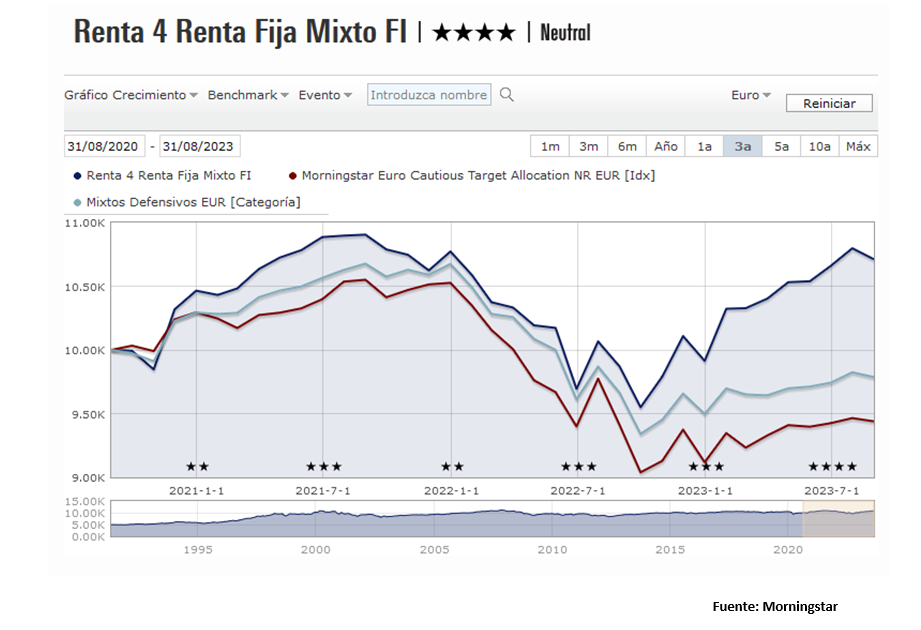Click the Morningstar Euro Cautious Target Allocation legend label
The height and width of the screenshot is (630, 921).
pyautogui.click(x=478, y=176)
